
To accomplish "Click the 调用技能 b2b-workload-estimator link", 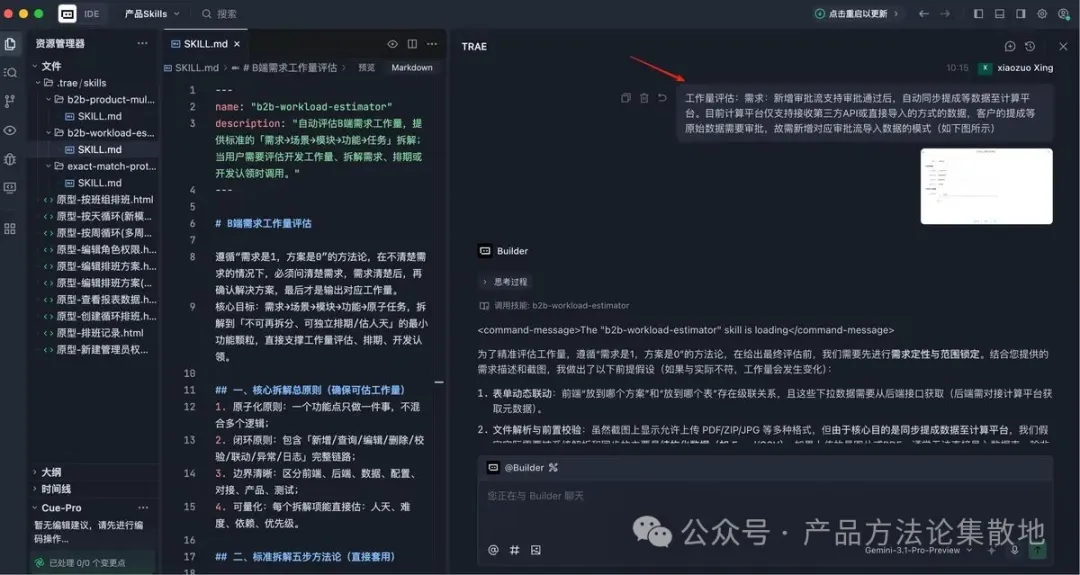I will 554,305.
